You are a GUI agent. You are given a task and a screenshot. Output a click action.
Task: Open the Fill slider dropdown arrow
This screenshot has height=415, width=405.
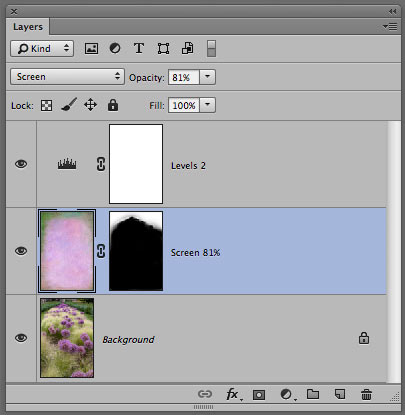coord(207,105)
